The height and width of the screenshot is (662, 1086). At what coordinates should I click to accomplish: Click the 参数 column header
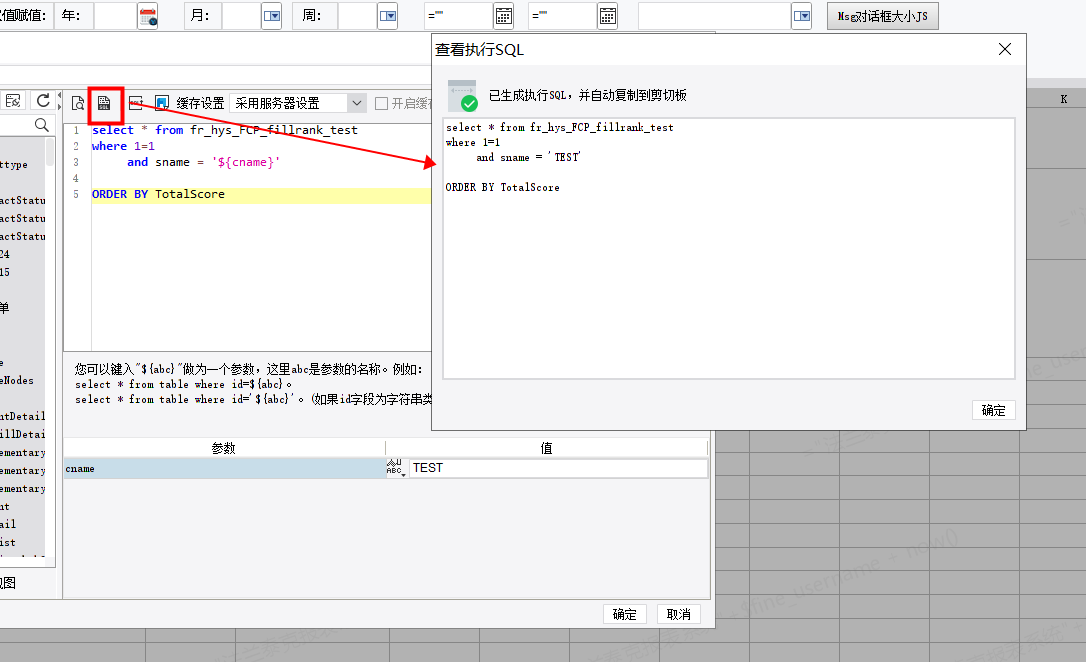[x=224, y=448]
